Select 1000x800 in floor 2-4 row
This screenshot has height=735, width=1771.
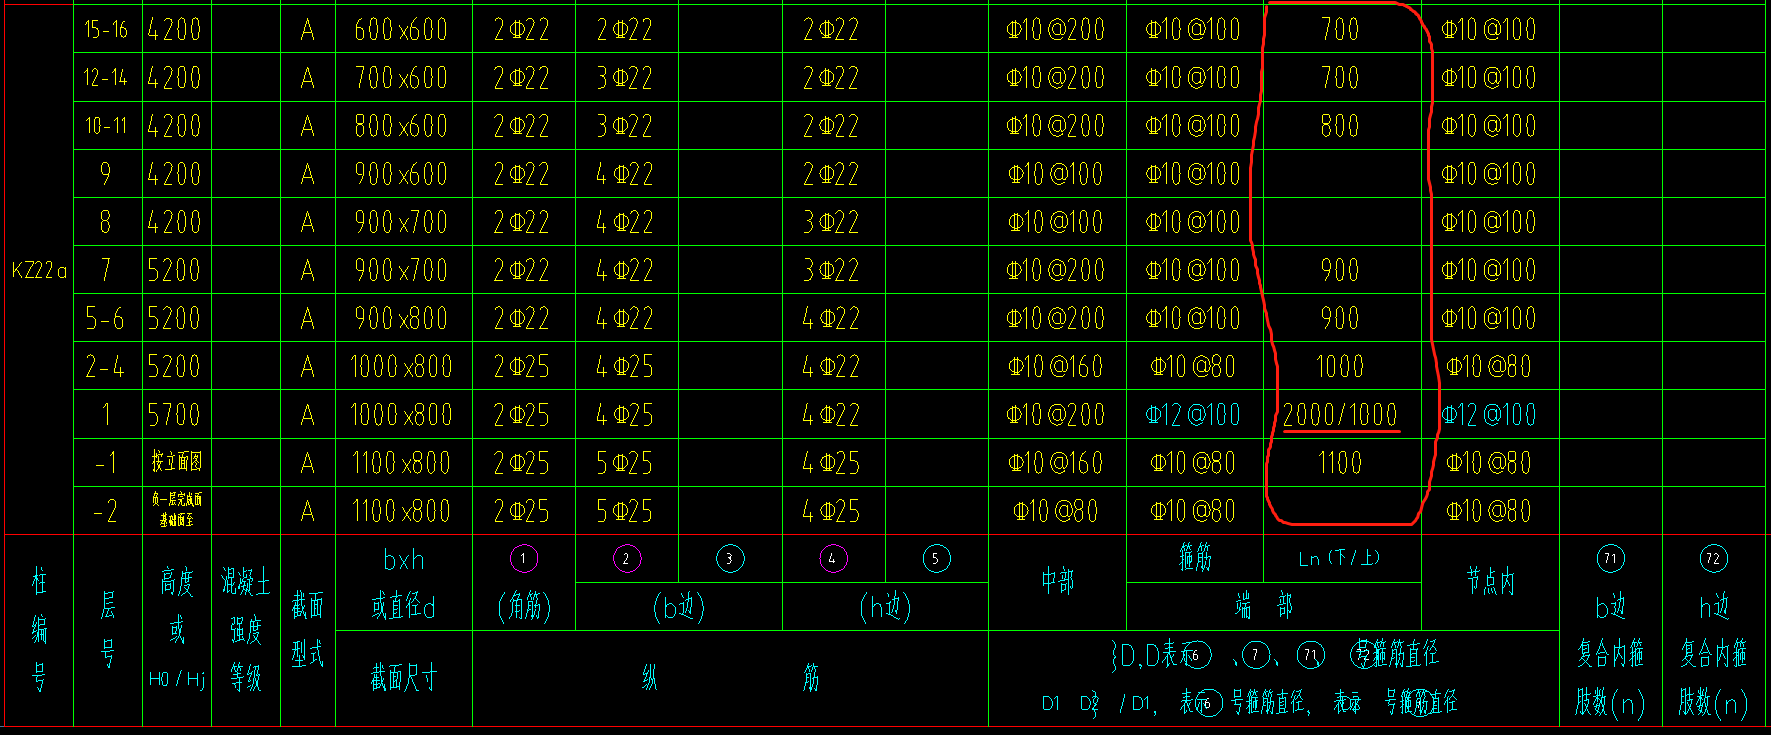(x=401, y=367)
